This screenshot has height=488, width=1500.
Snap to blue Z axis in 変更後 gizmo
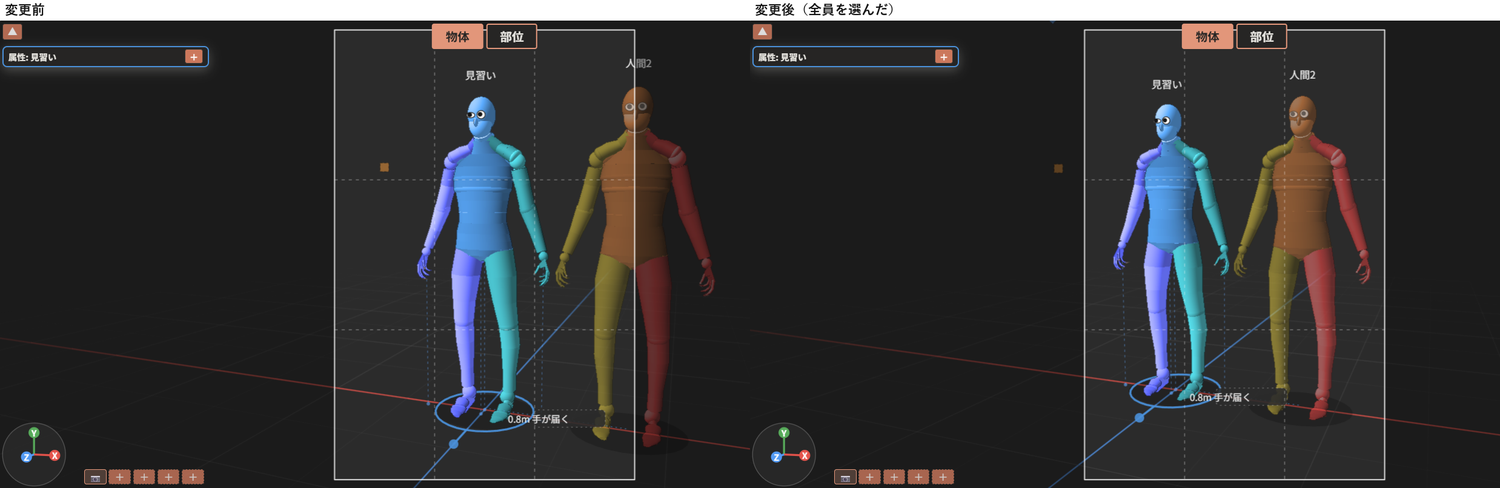point(776,457)
